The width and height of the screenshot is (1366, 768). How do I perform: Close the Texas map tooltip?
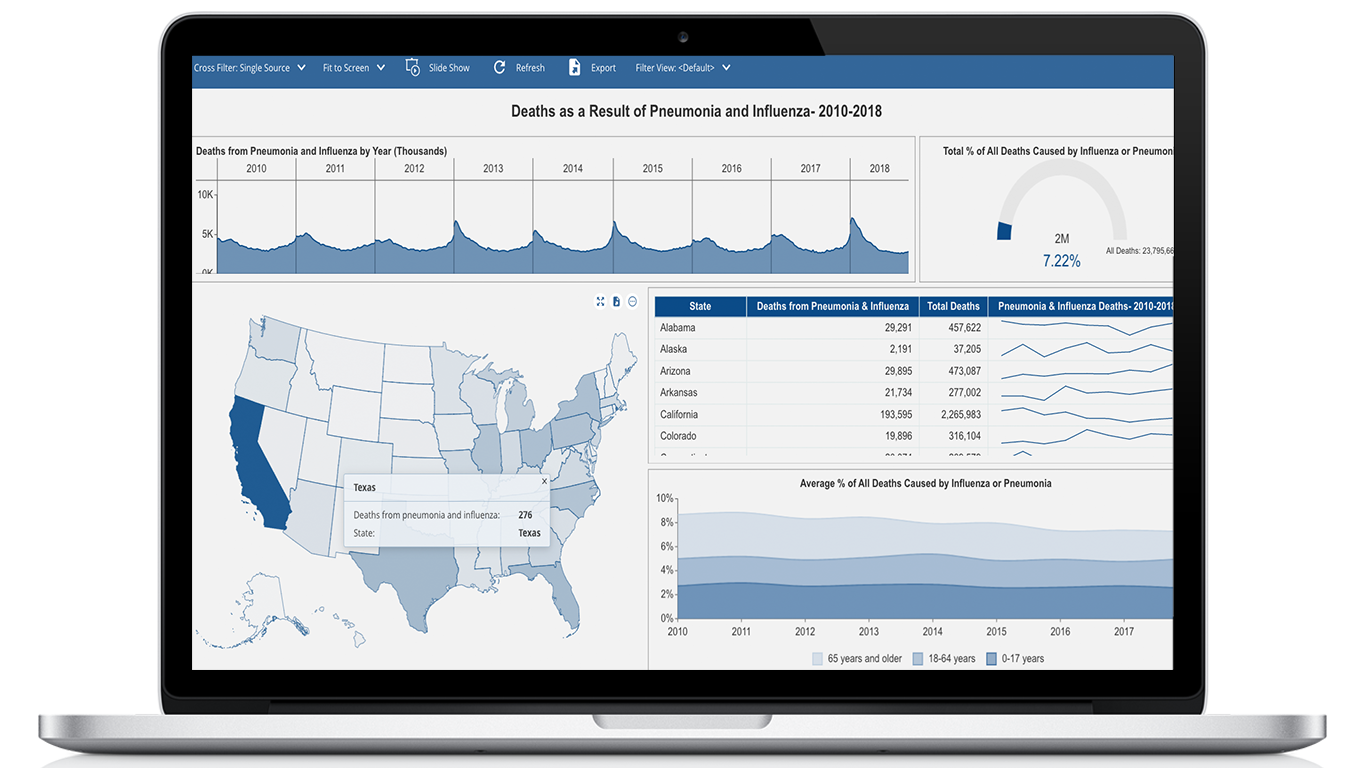(x=544, y=480)
